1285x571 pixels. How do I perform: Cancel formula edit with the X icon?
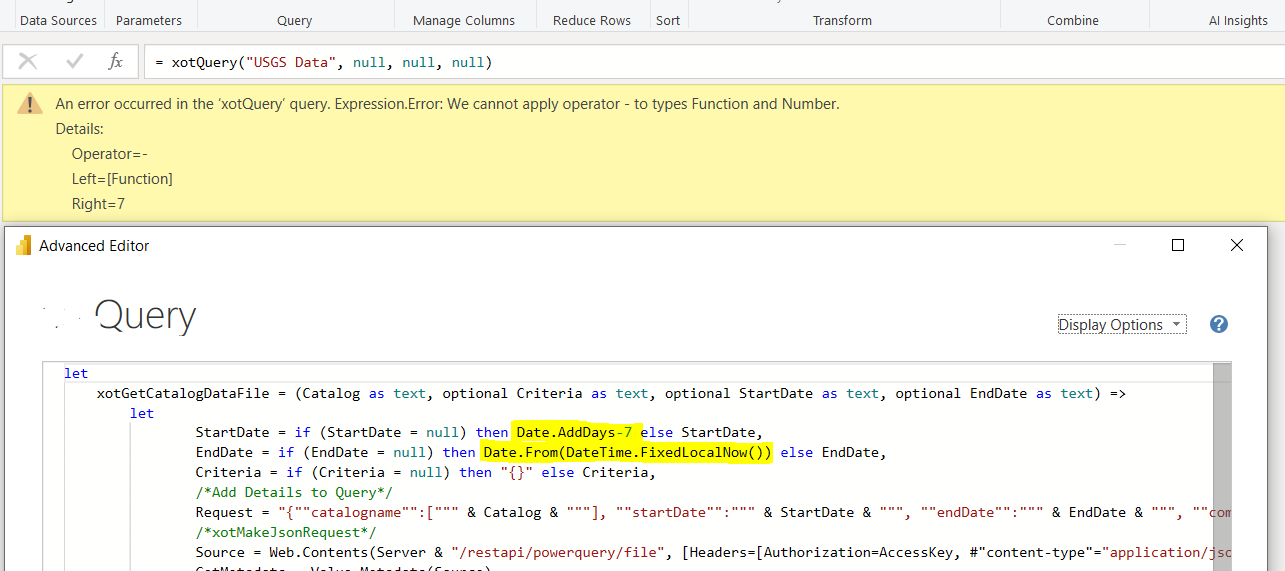[x=28, y=62]
